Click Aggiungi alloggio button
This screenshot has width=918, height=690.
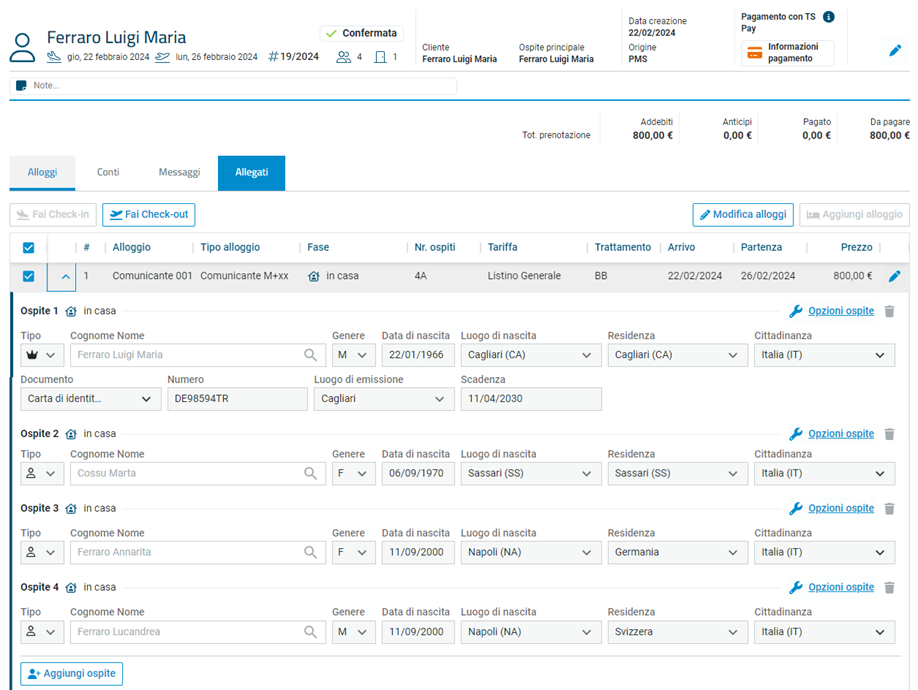tap(854, 215)
